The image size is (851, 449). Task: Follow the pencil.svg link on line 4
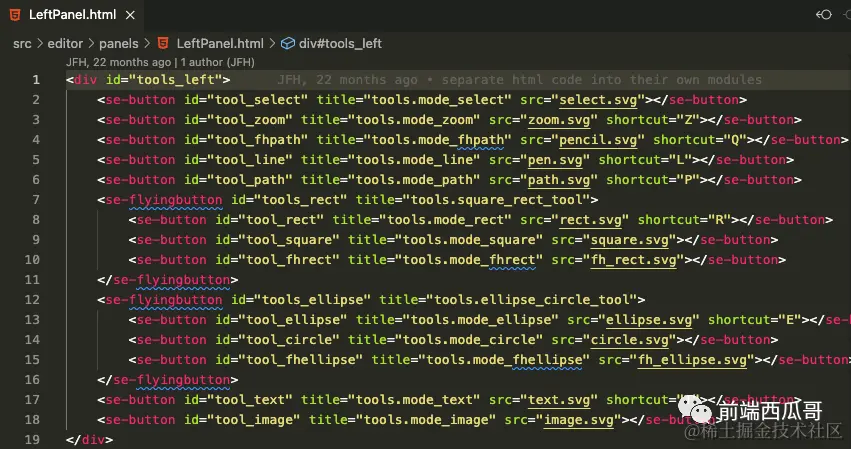click(x=598, y=140)
